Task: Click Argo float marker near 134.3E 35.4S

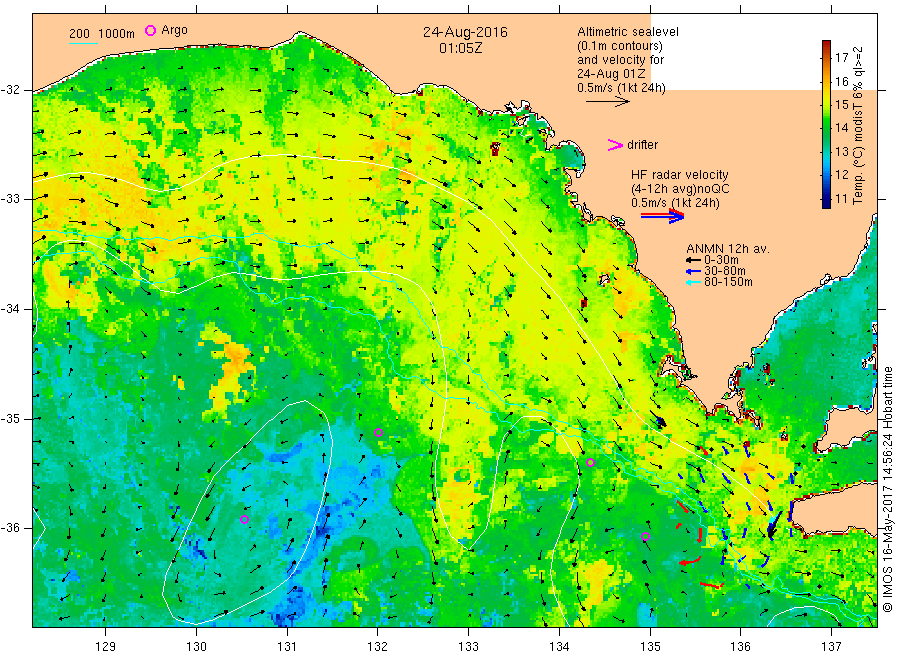Action: [x=591, y=462]
